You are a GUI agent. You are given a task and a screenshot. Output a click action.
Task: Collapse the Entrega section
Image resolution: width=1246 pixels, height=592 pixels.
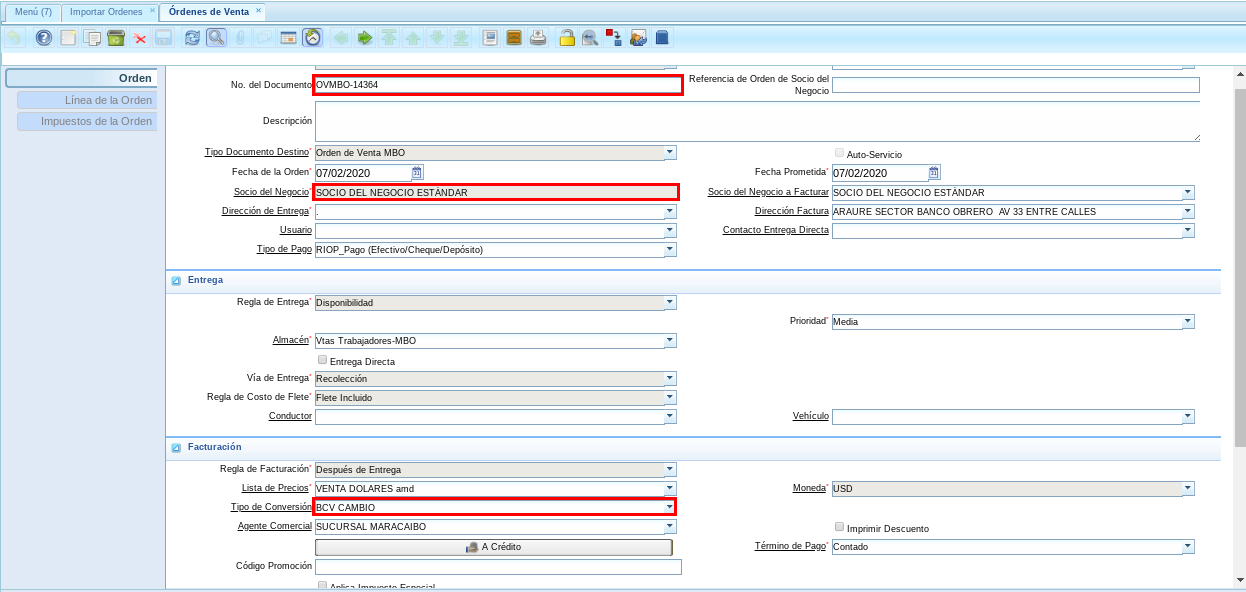coord(176,281)
